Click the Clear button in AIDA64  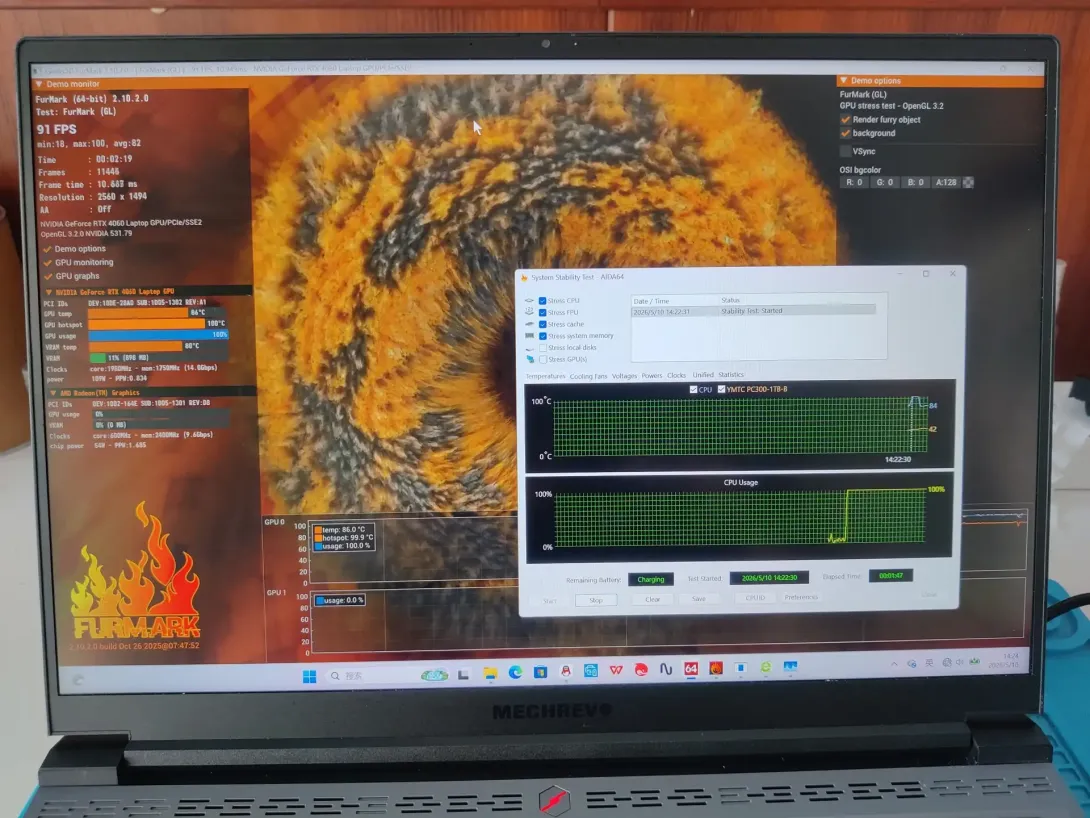(x=653, y=599)
